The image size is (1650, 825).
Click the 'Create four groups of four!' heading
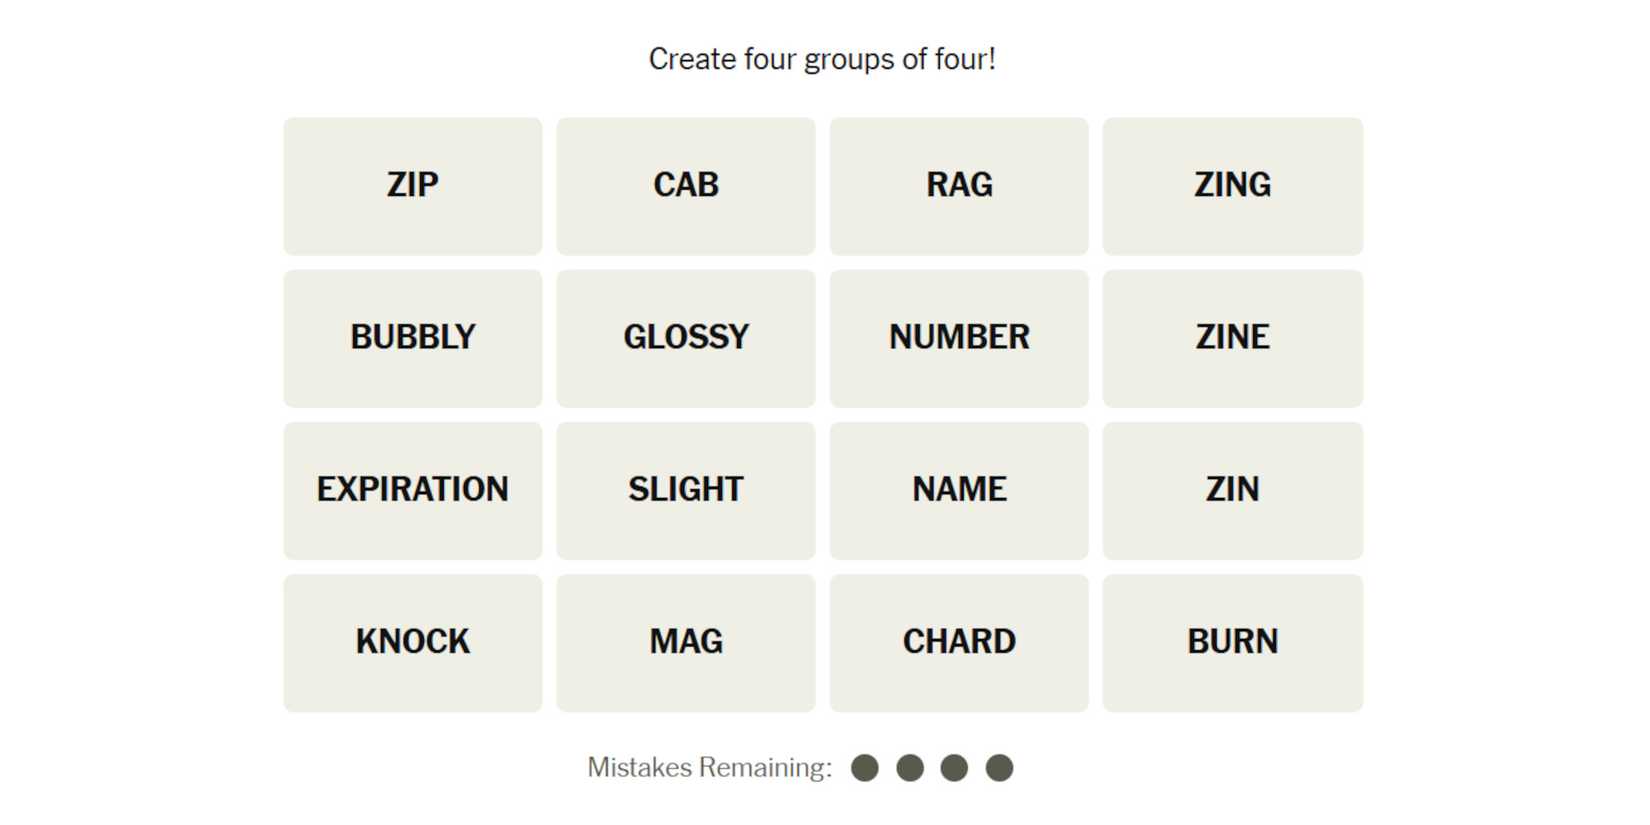[822, 59]
